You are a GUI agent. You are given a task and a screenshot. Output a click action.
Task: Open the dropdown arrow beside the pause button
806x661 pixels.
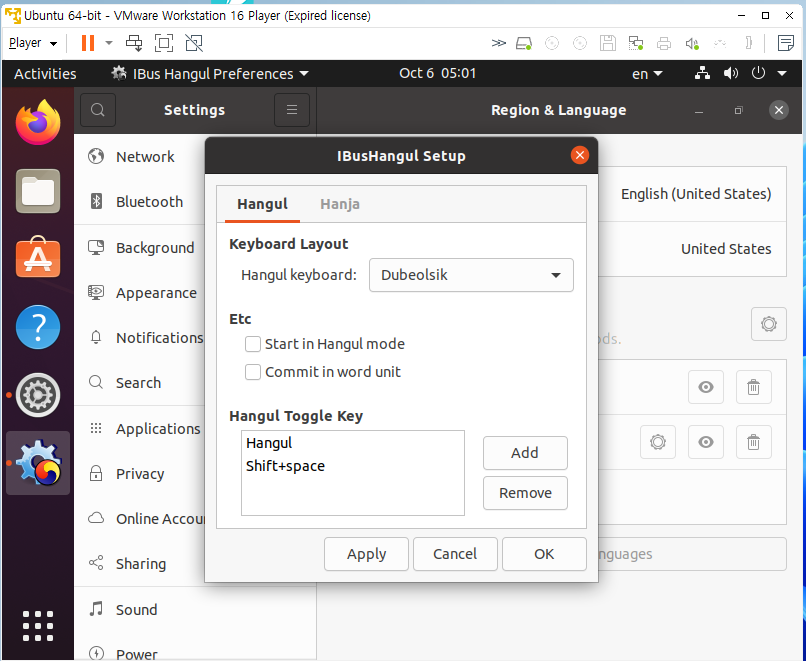click(x=109, y=43)
